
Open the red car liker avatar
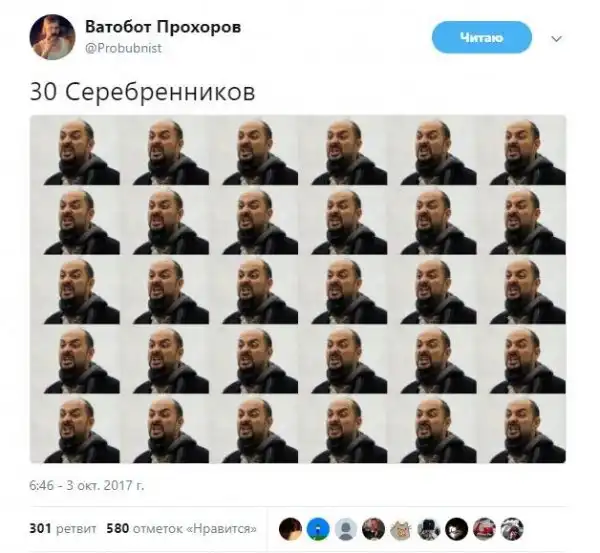484,529
